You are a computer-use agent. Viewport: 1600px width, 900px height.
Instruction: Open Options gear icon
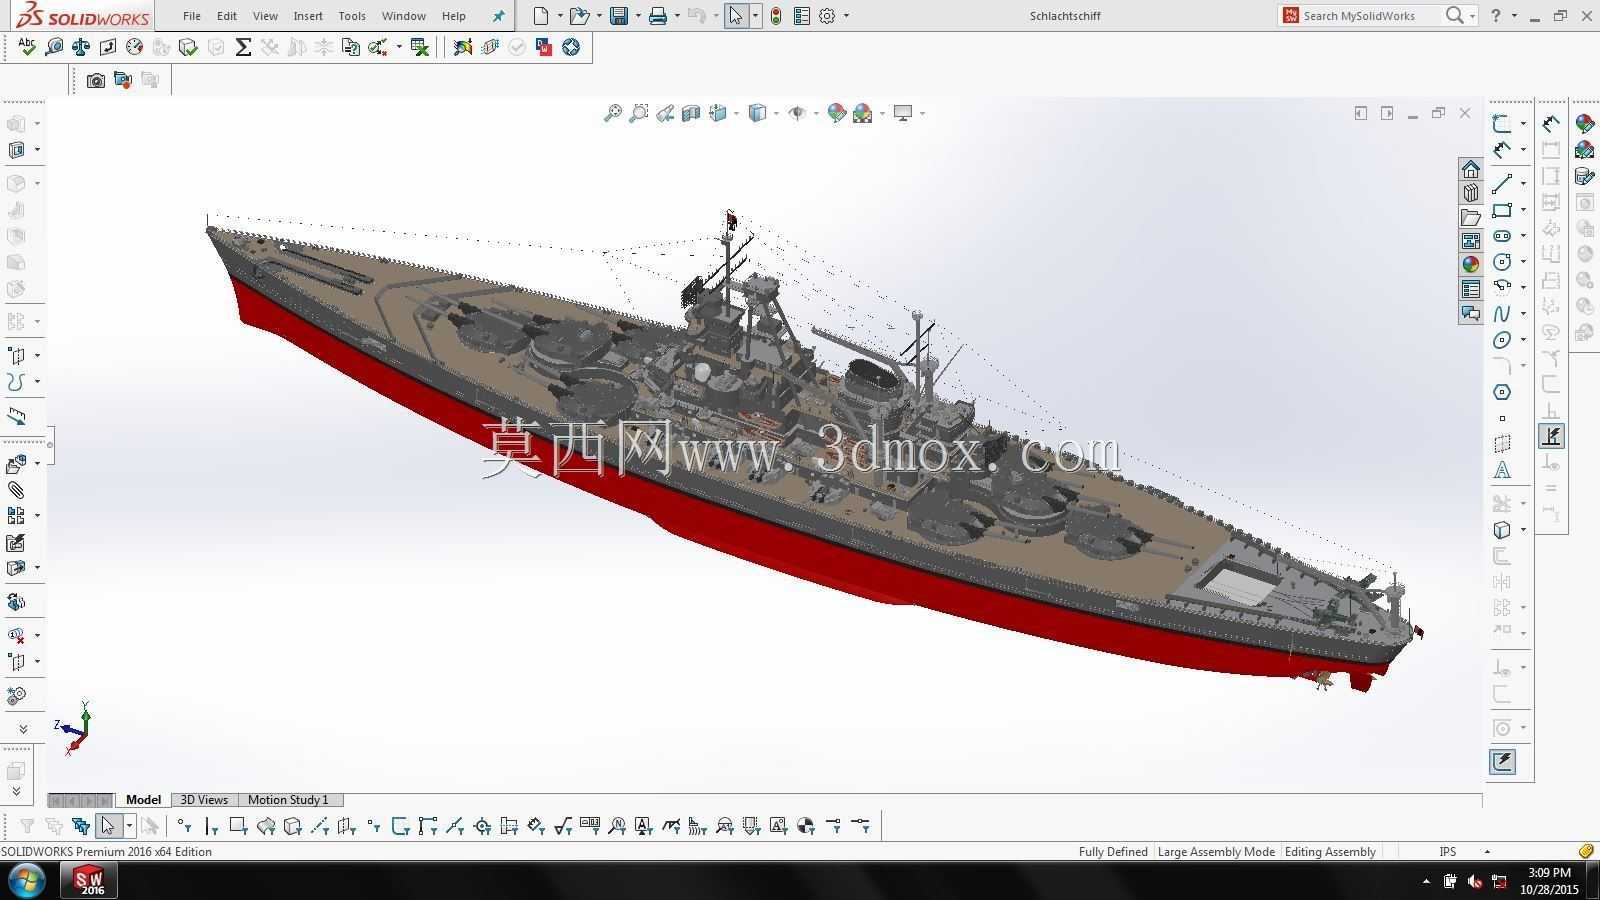[827, 16]
